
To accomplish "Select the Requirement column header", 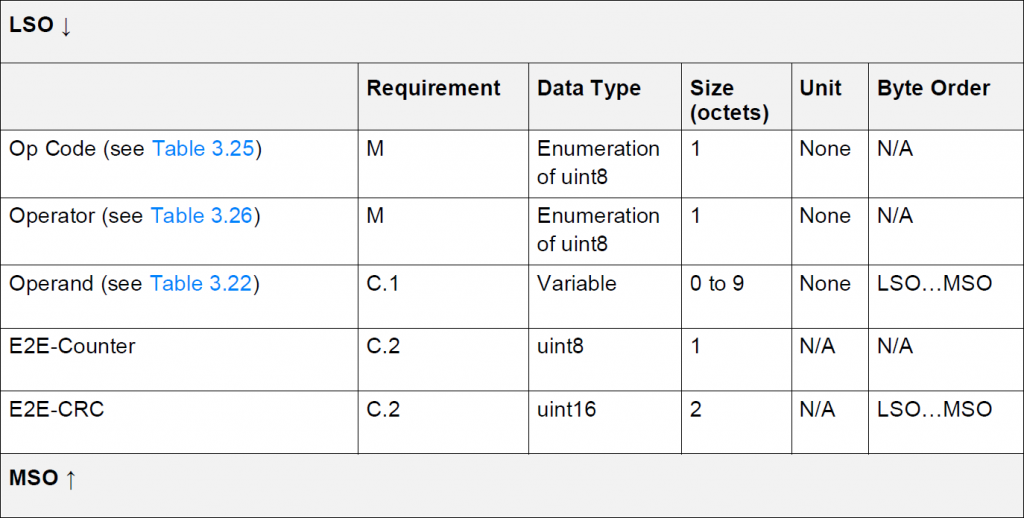I will click(x=433, y=88).
